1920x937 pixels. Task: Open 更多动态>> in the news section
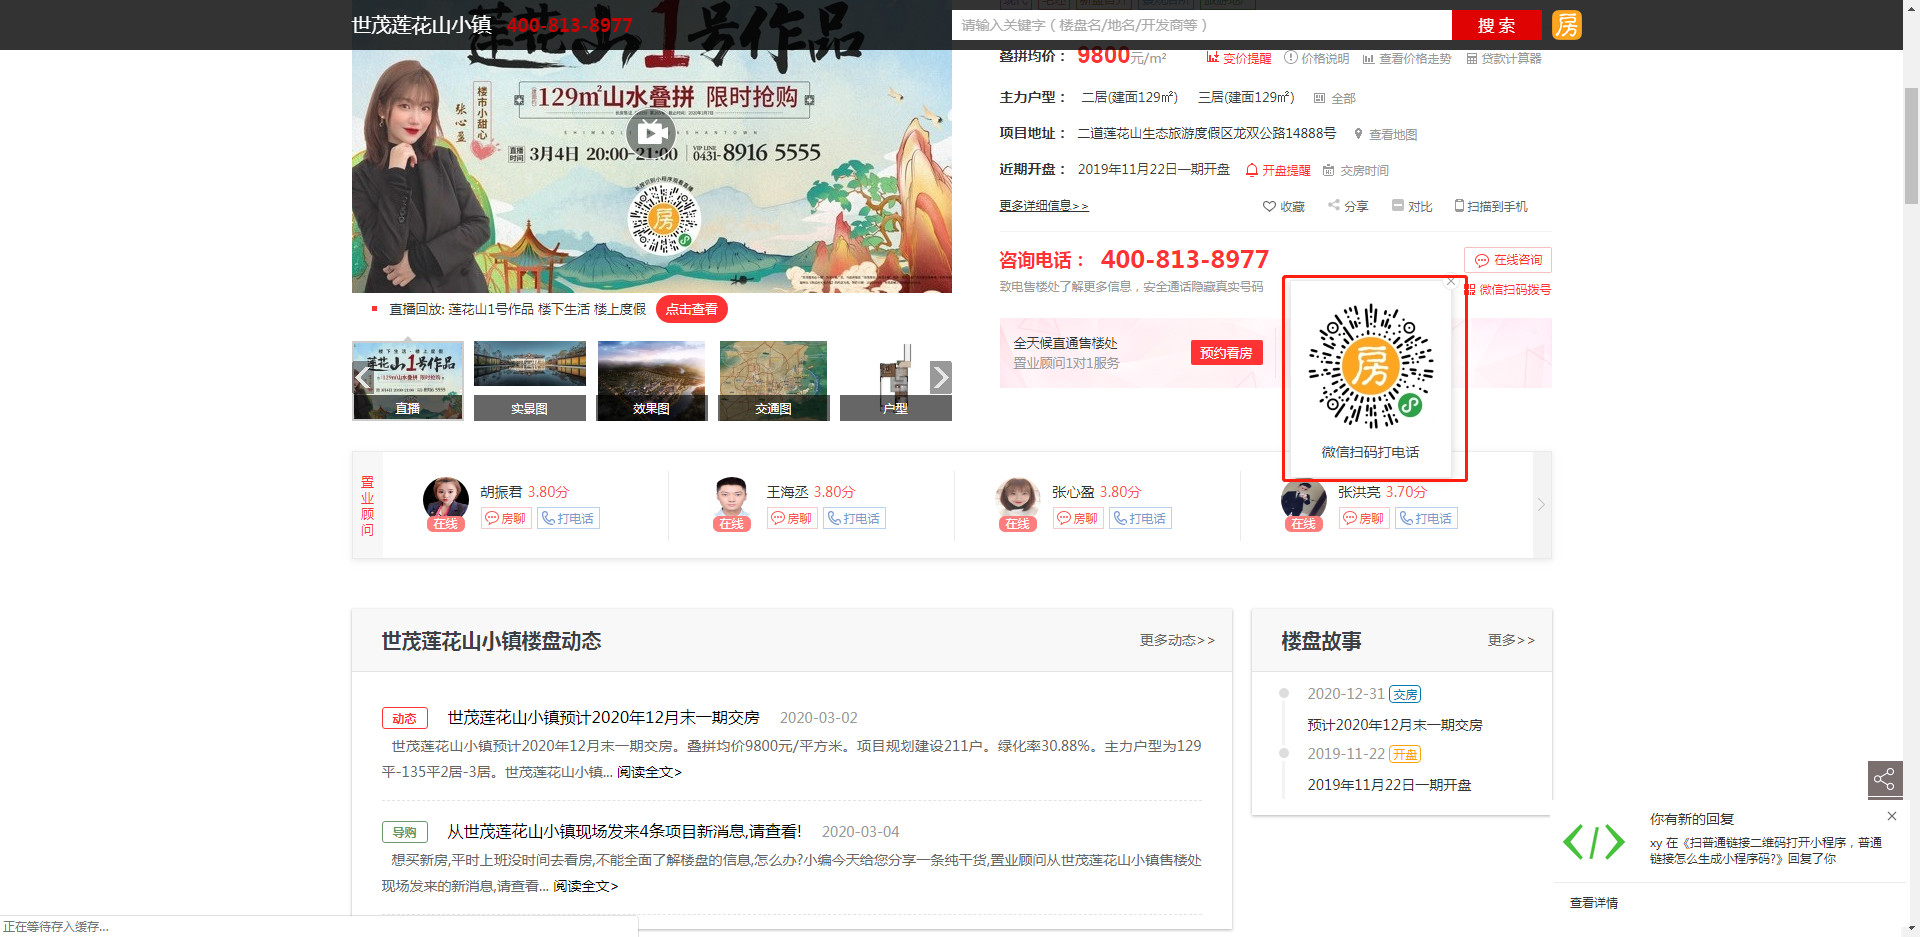[1177, 640]
